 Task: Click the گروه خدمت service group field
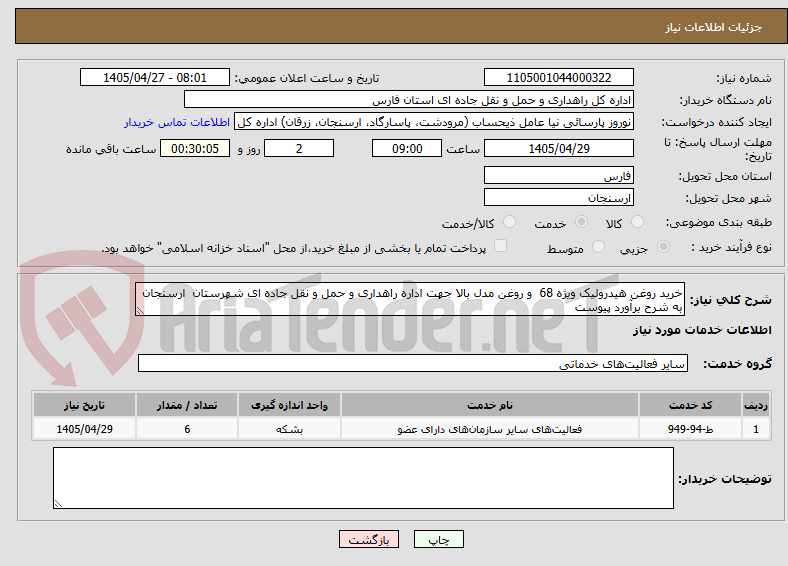[413, 363]
